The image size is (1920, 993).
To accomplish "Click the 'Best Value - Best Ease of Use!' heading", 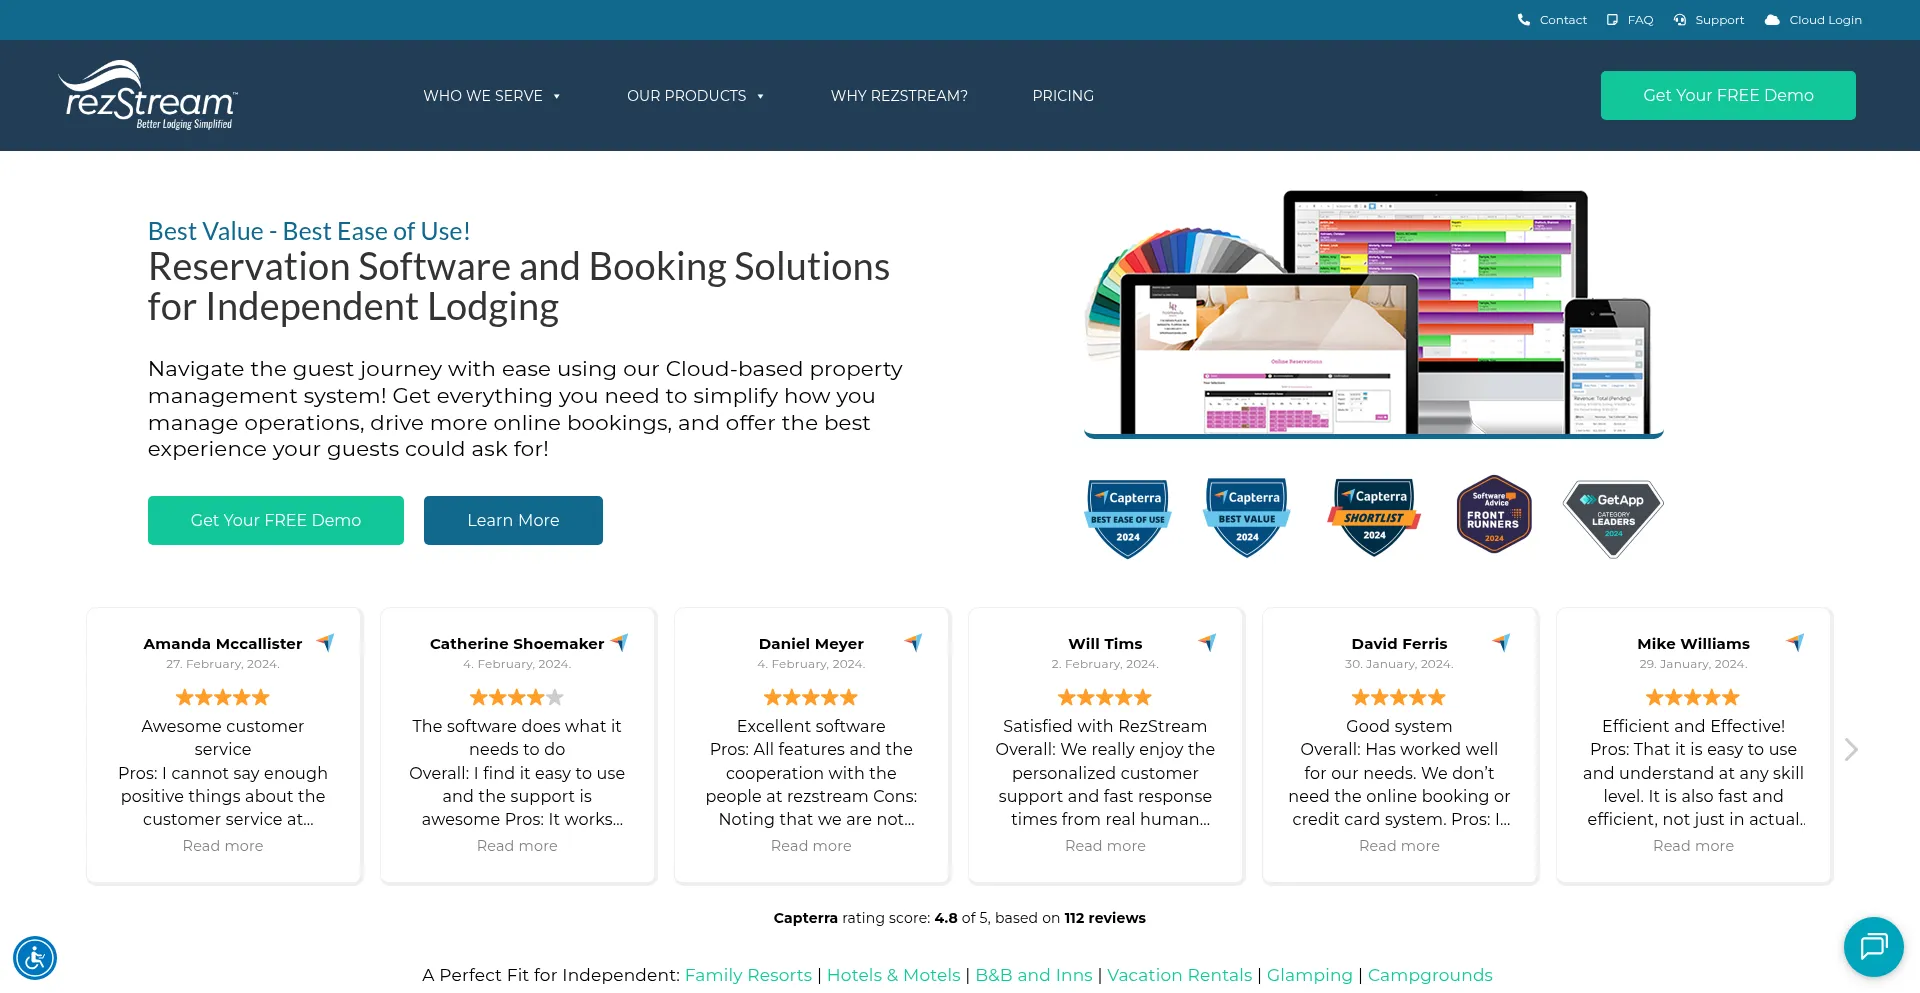I will [309, 231].
